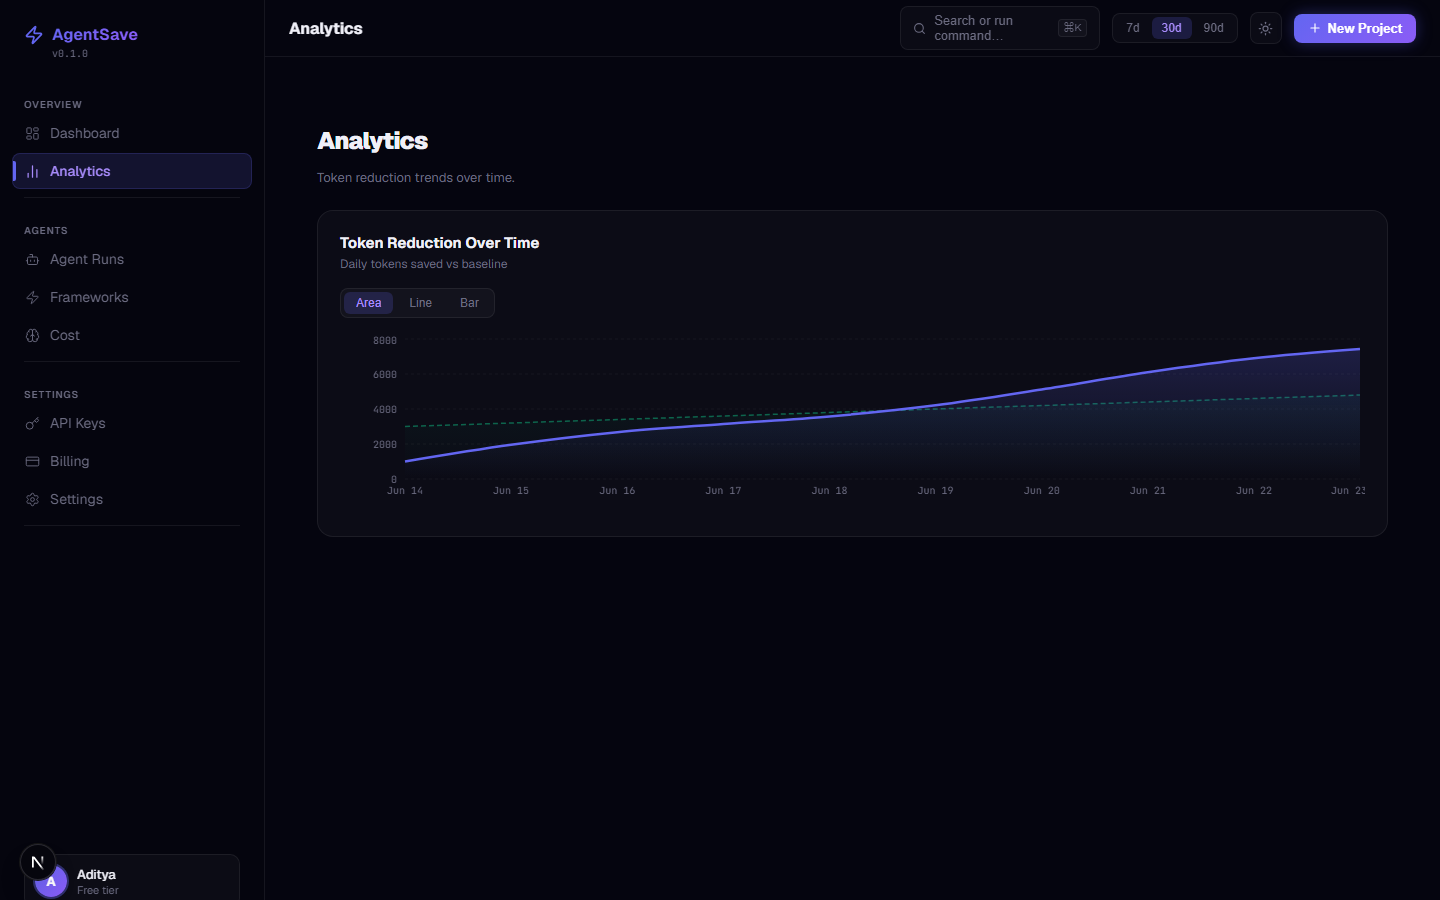
Task: Click the v0.1.0 version text
Action: tap(70, 54)
